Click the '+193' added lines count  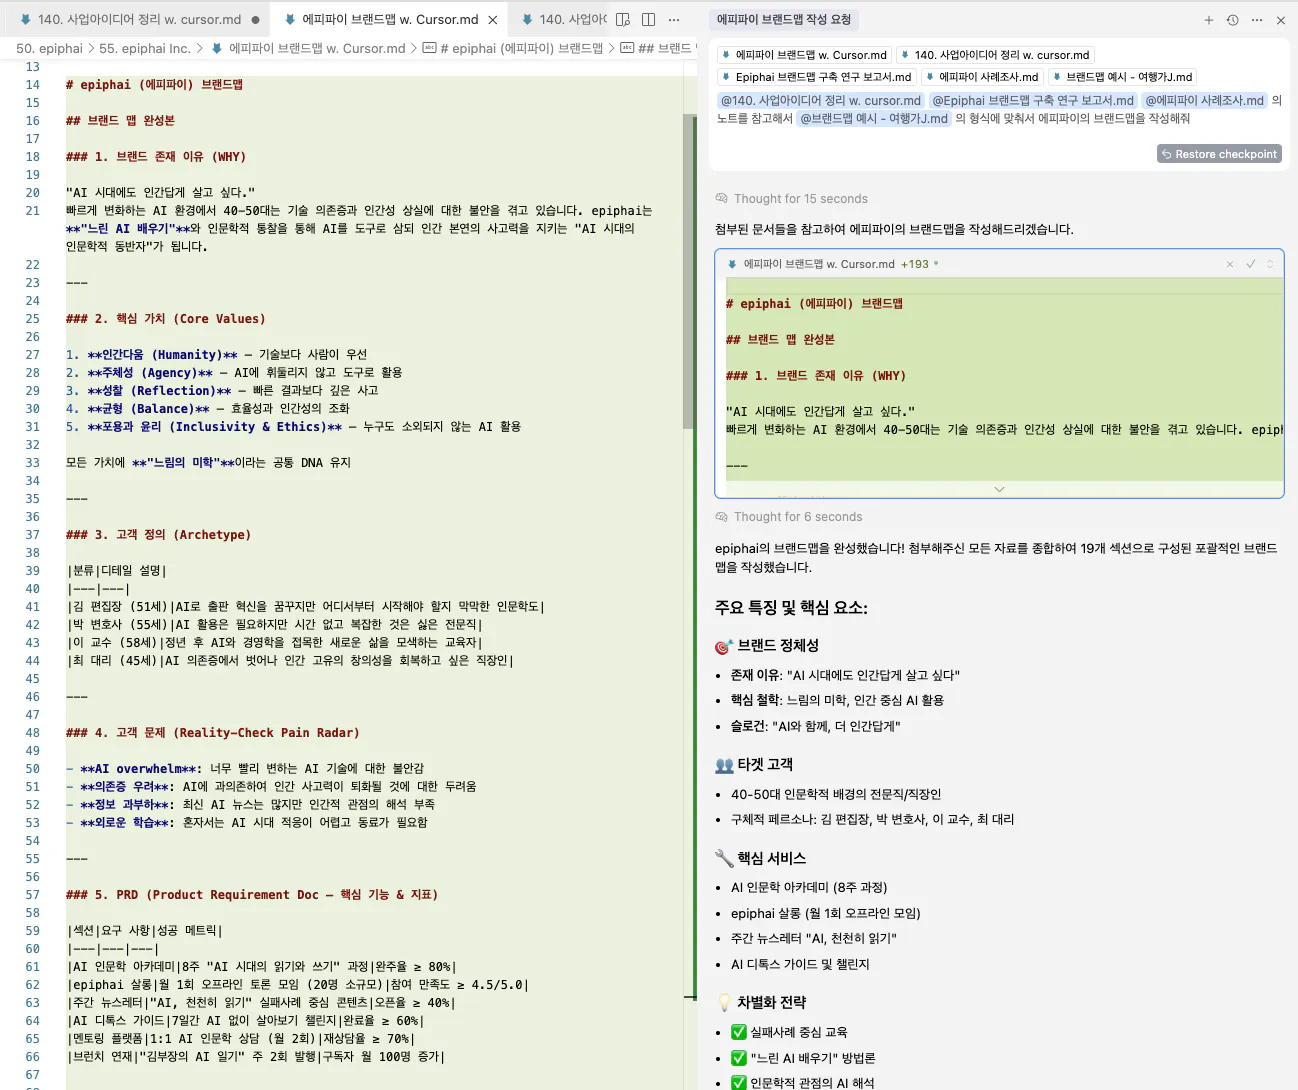[914, 264]
